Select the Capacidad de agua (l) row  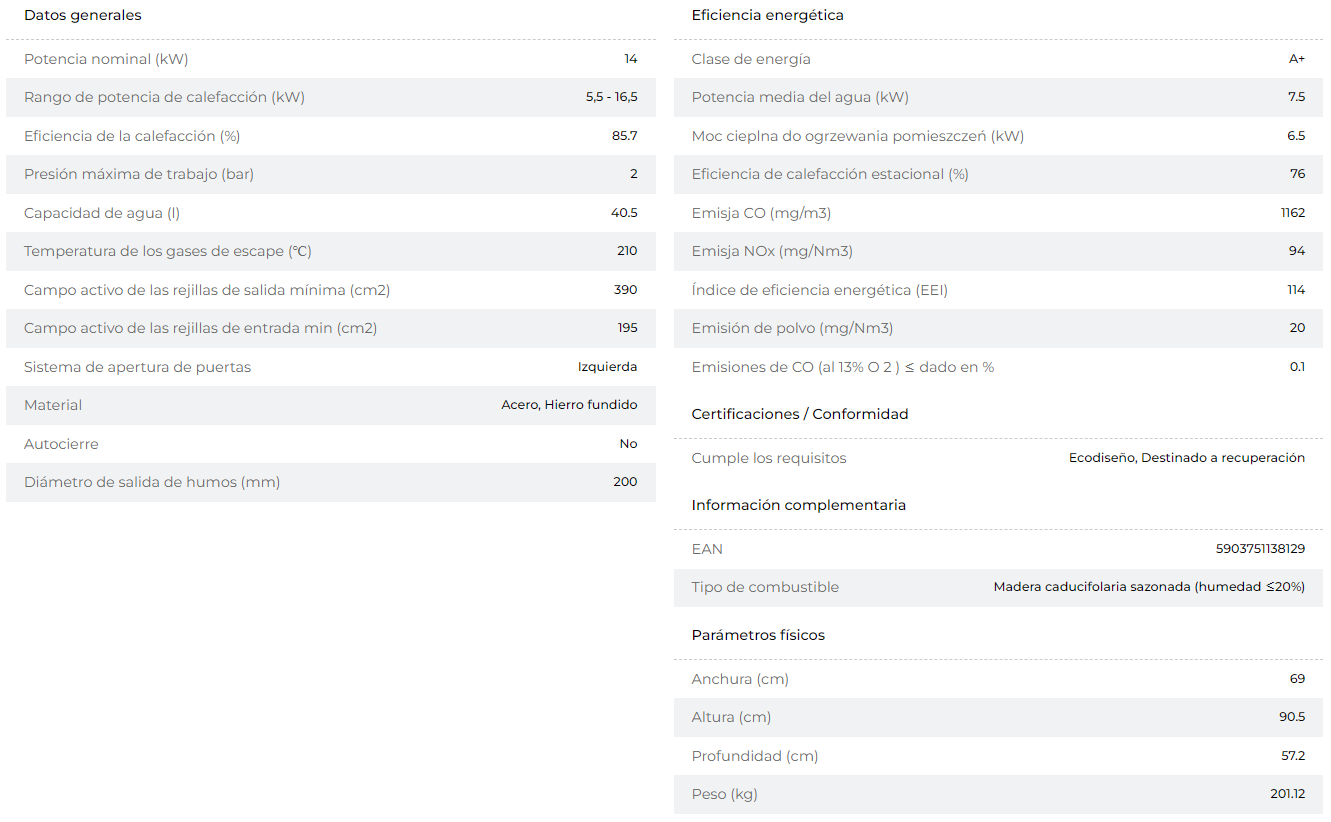pos(331,213)
